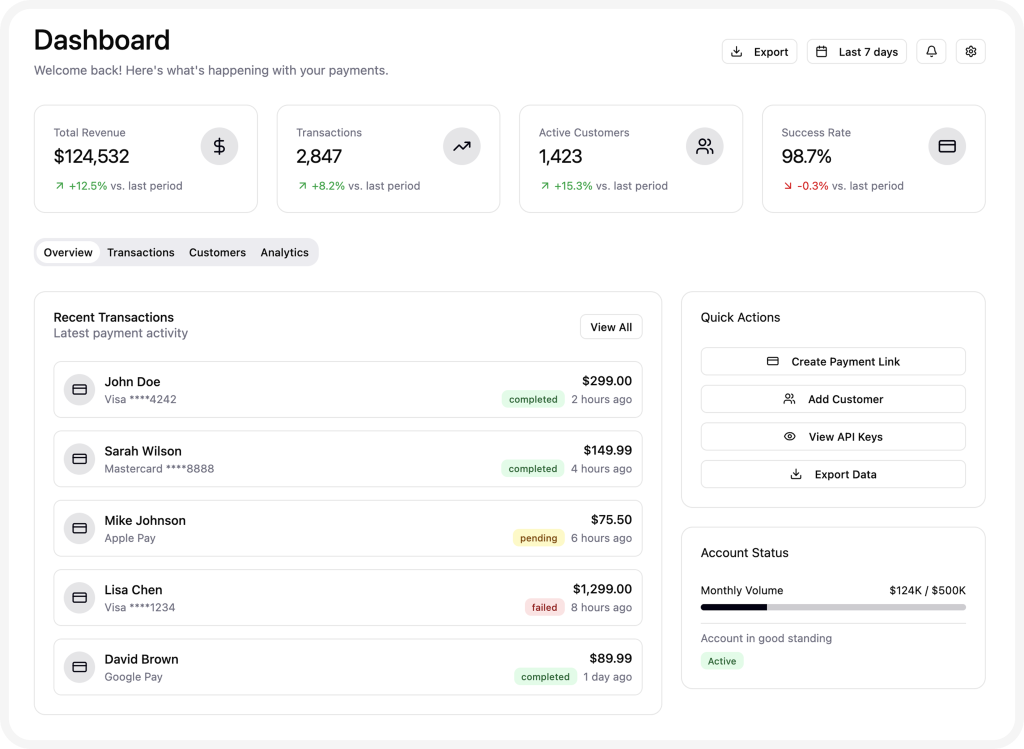Open settings via the gear icon
1024x749 pixels.
[970, 52]
